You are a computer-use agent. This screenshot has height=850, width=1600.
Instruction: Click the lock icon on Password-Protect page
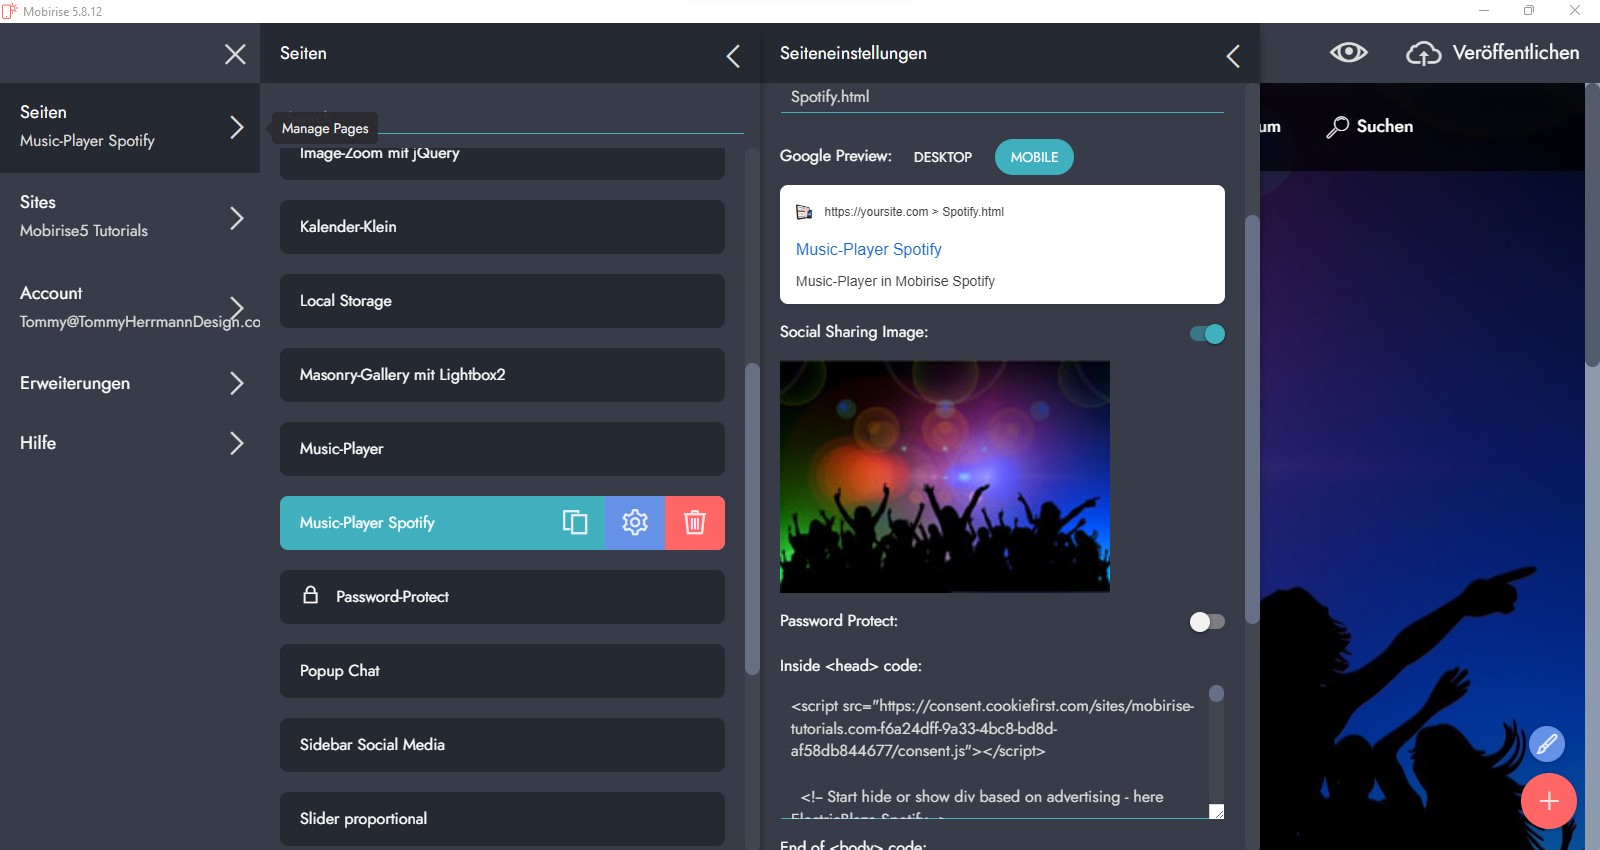coord(311,595)
